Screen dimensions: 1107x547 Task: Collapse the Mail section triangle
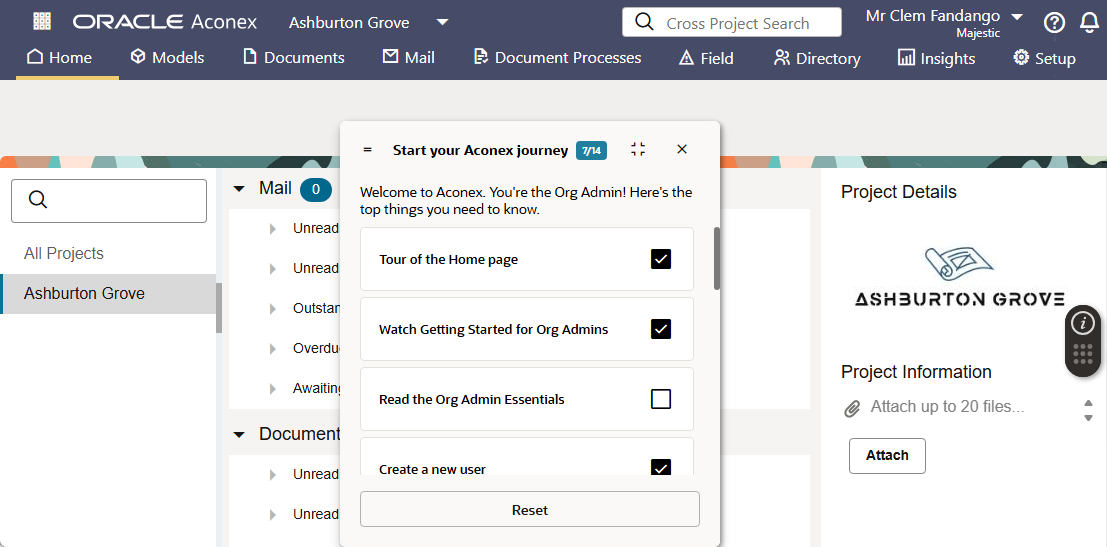point(239,188)
